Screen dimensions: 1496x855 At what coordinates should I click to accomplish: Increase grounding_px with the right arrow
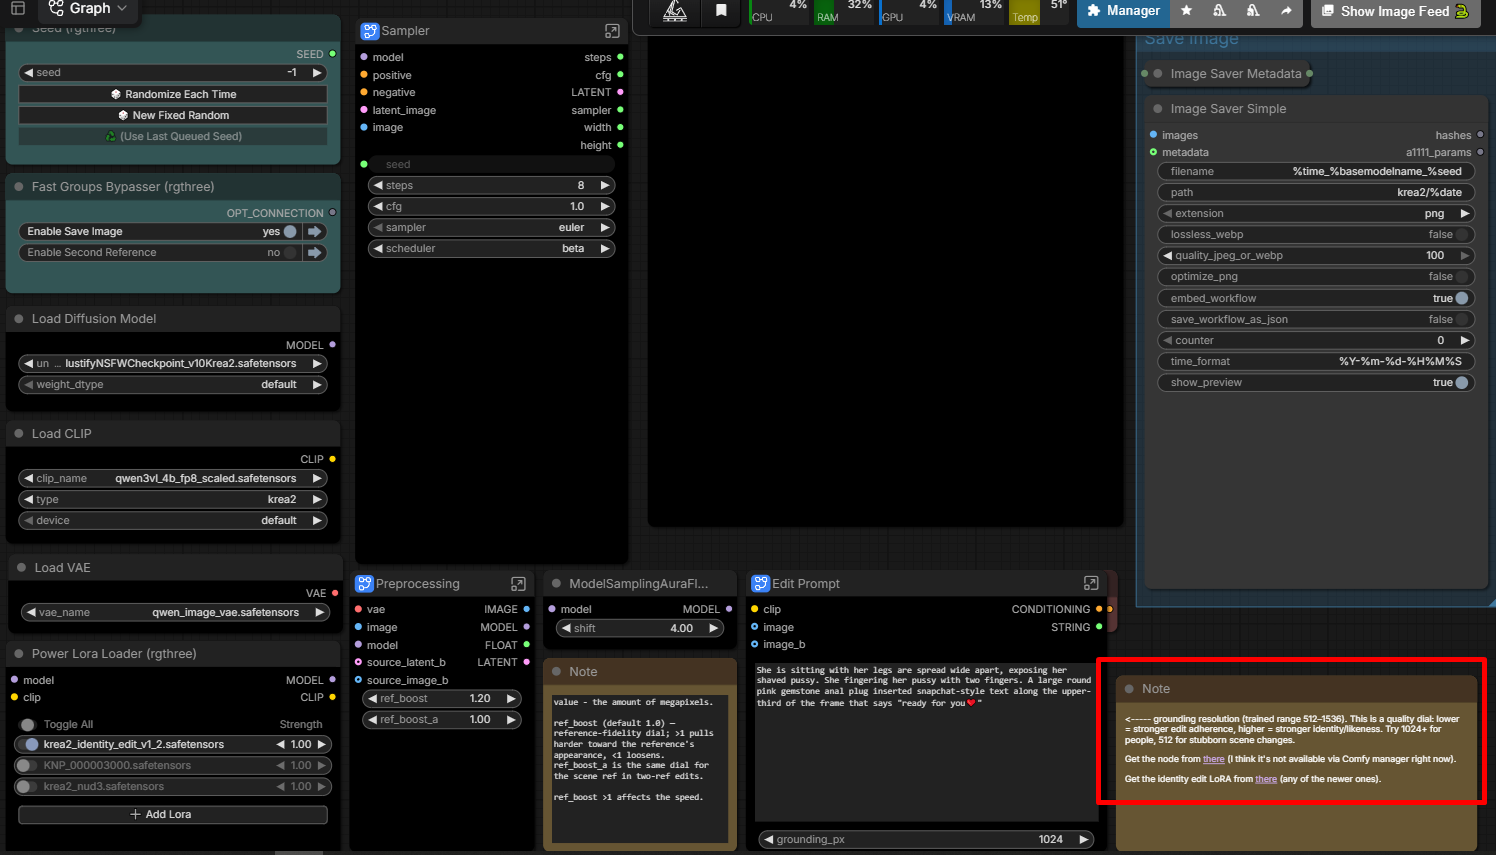(x=1082, y=840)
